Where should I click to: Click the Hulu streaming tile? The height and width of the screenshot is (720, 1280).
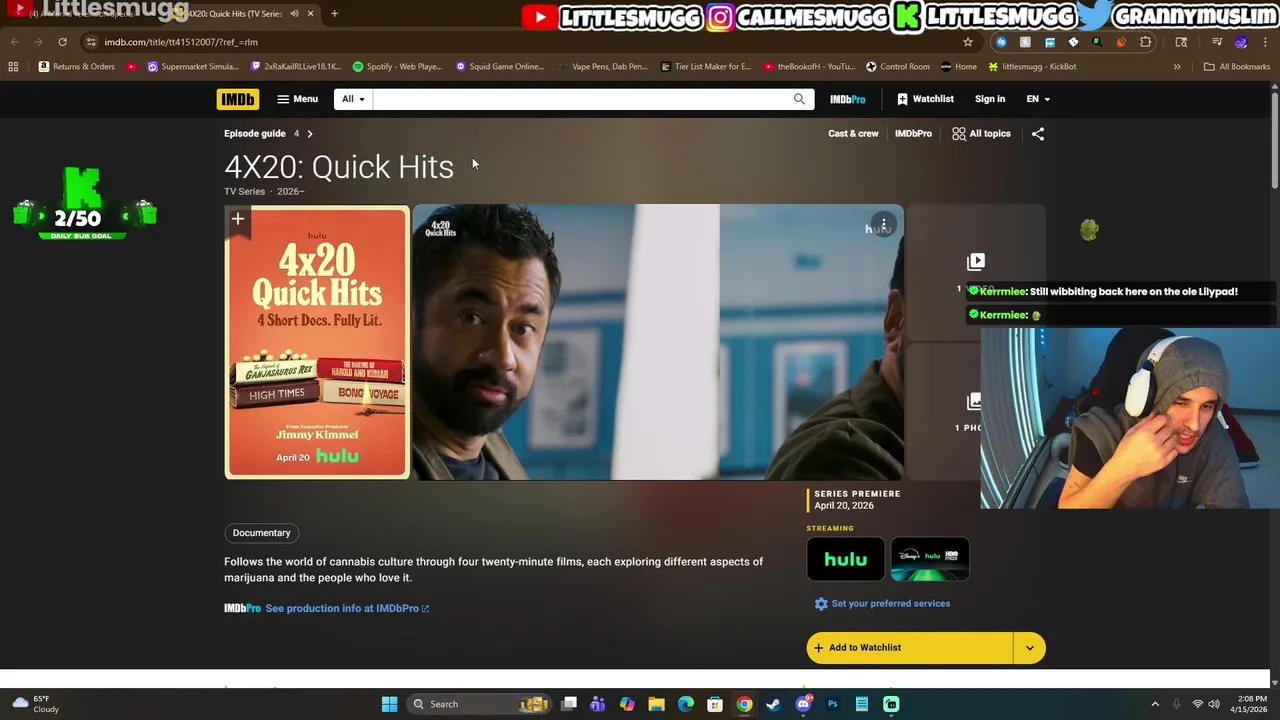click(846, 559)
